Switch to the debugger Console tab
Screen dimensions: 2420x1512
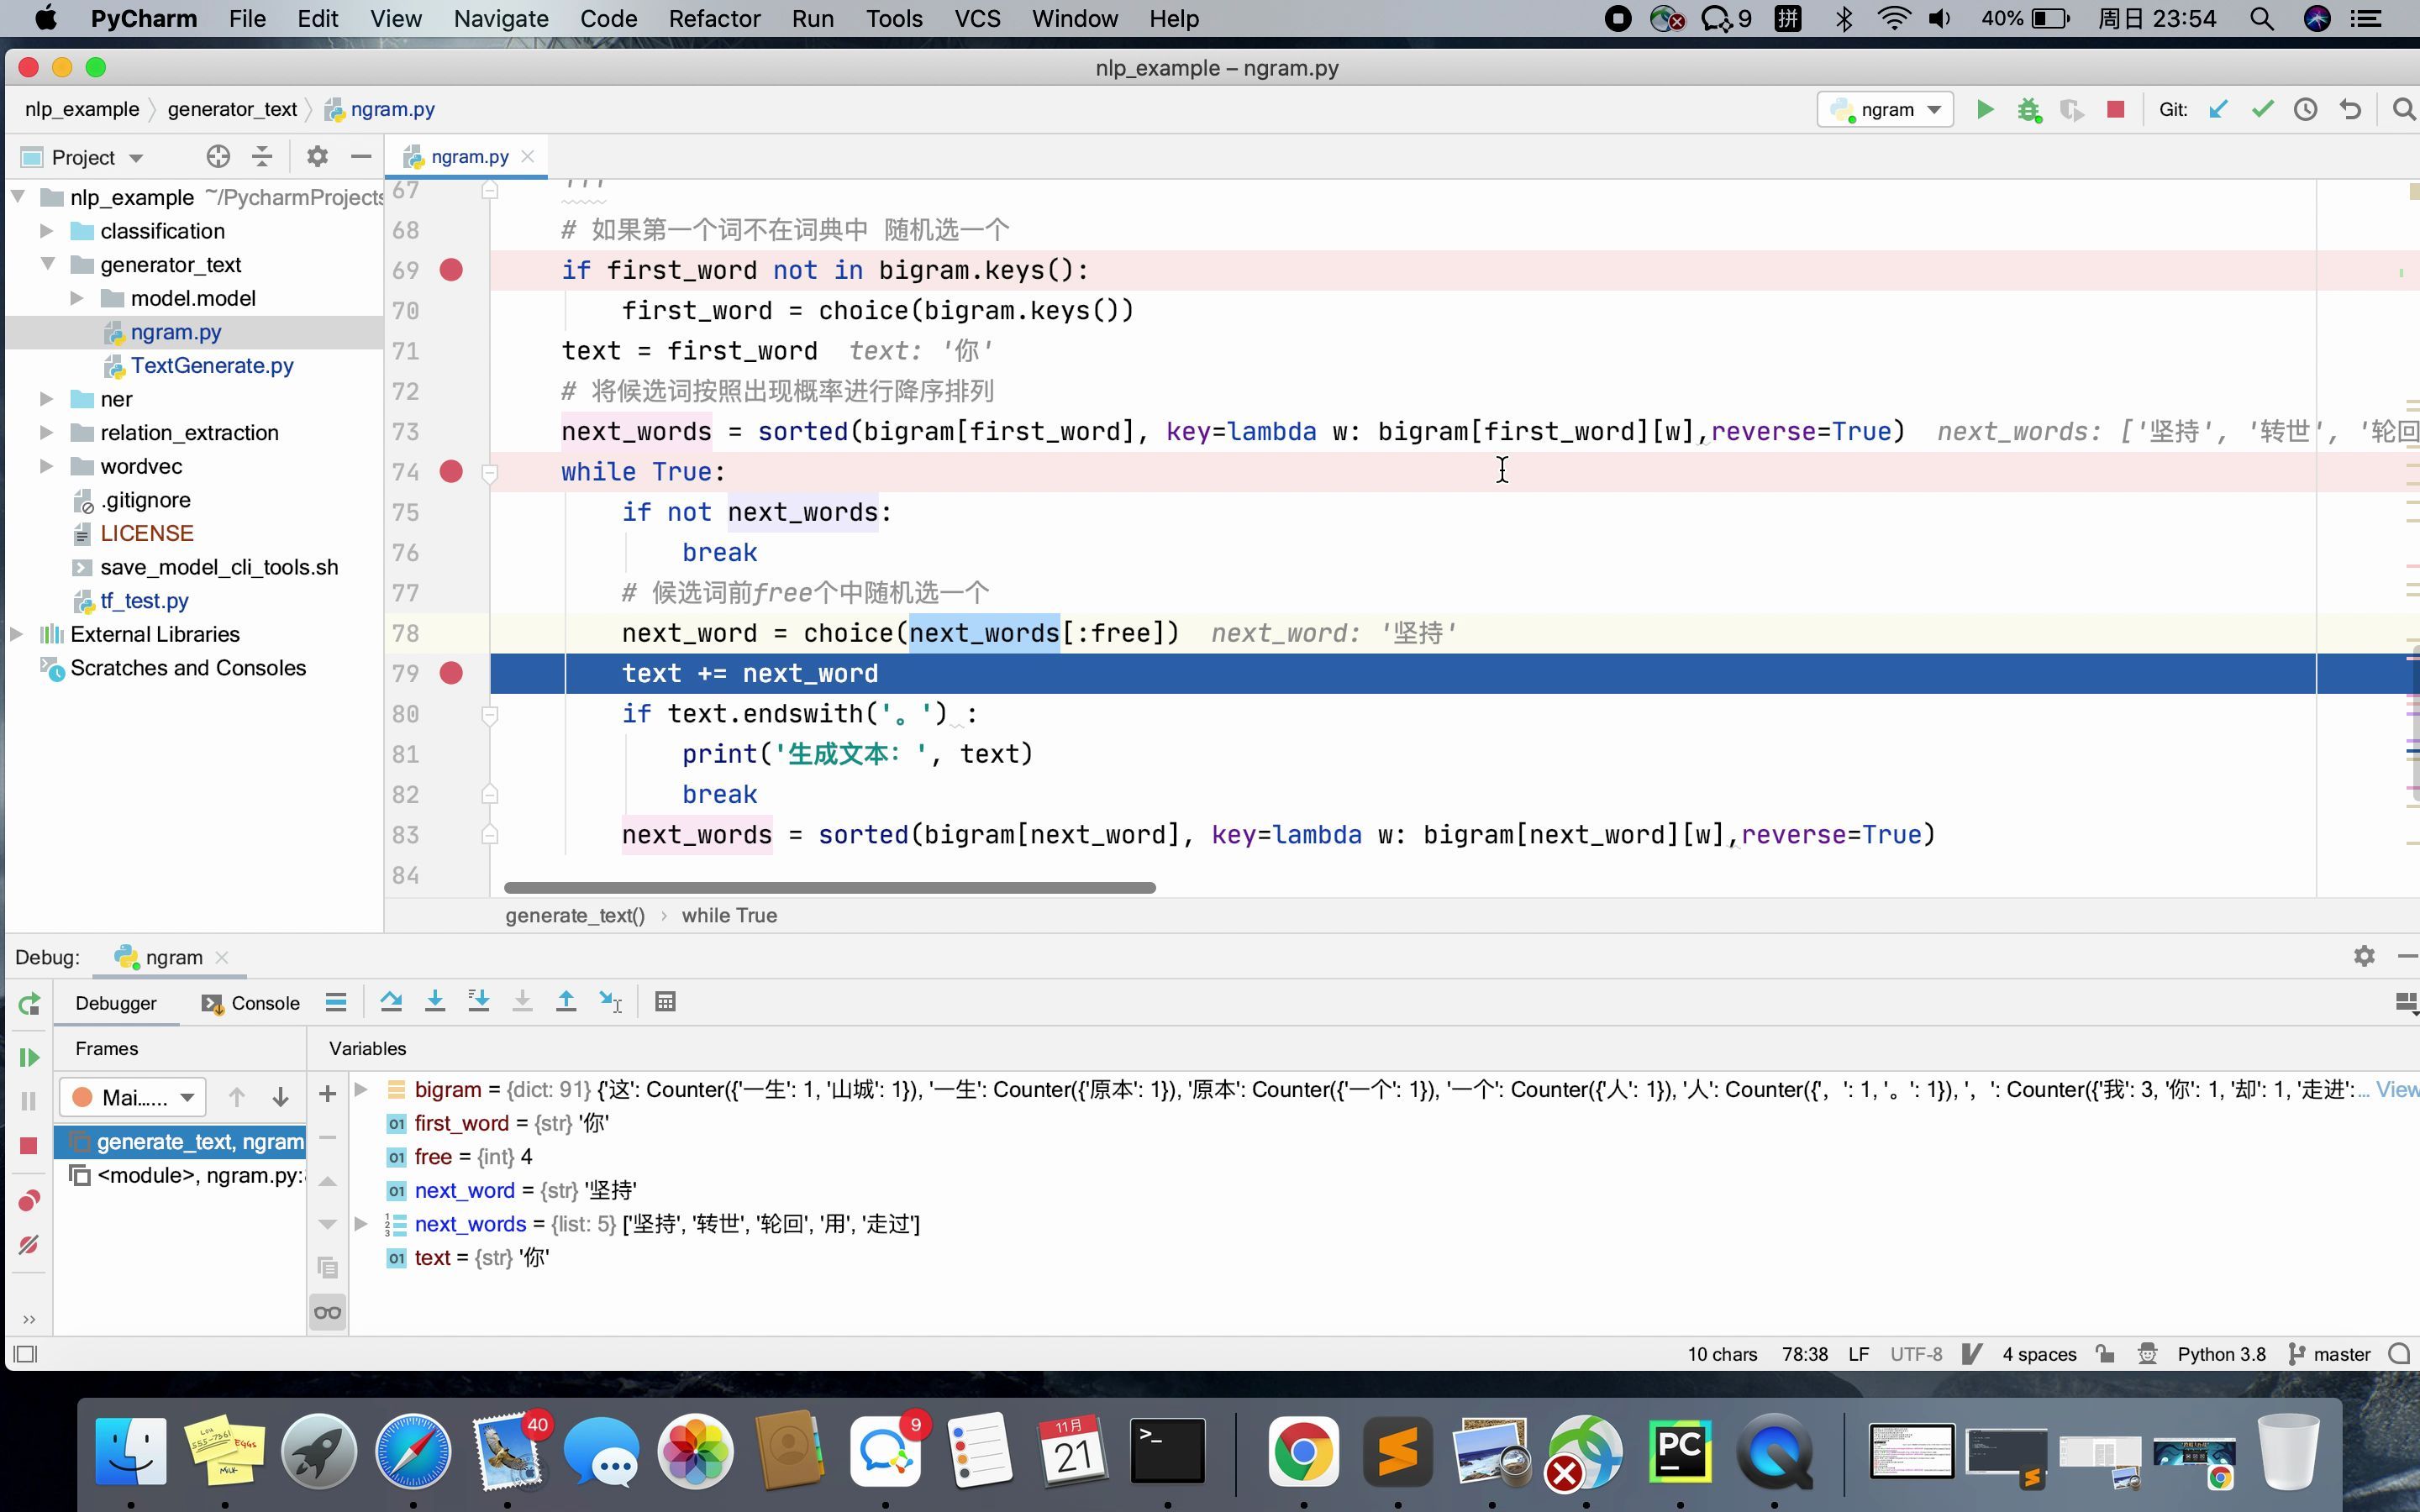point(251,1003)
